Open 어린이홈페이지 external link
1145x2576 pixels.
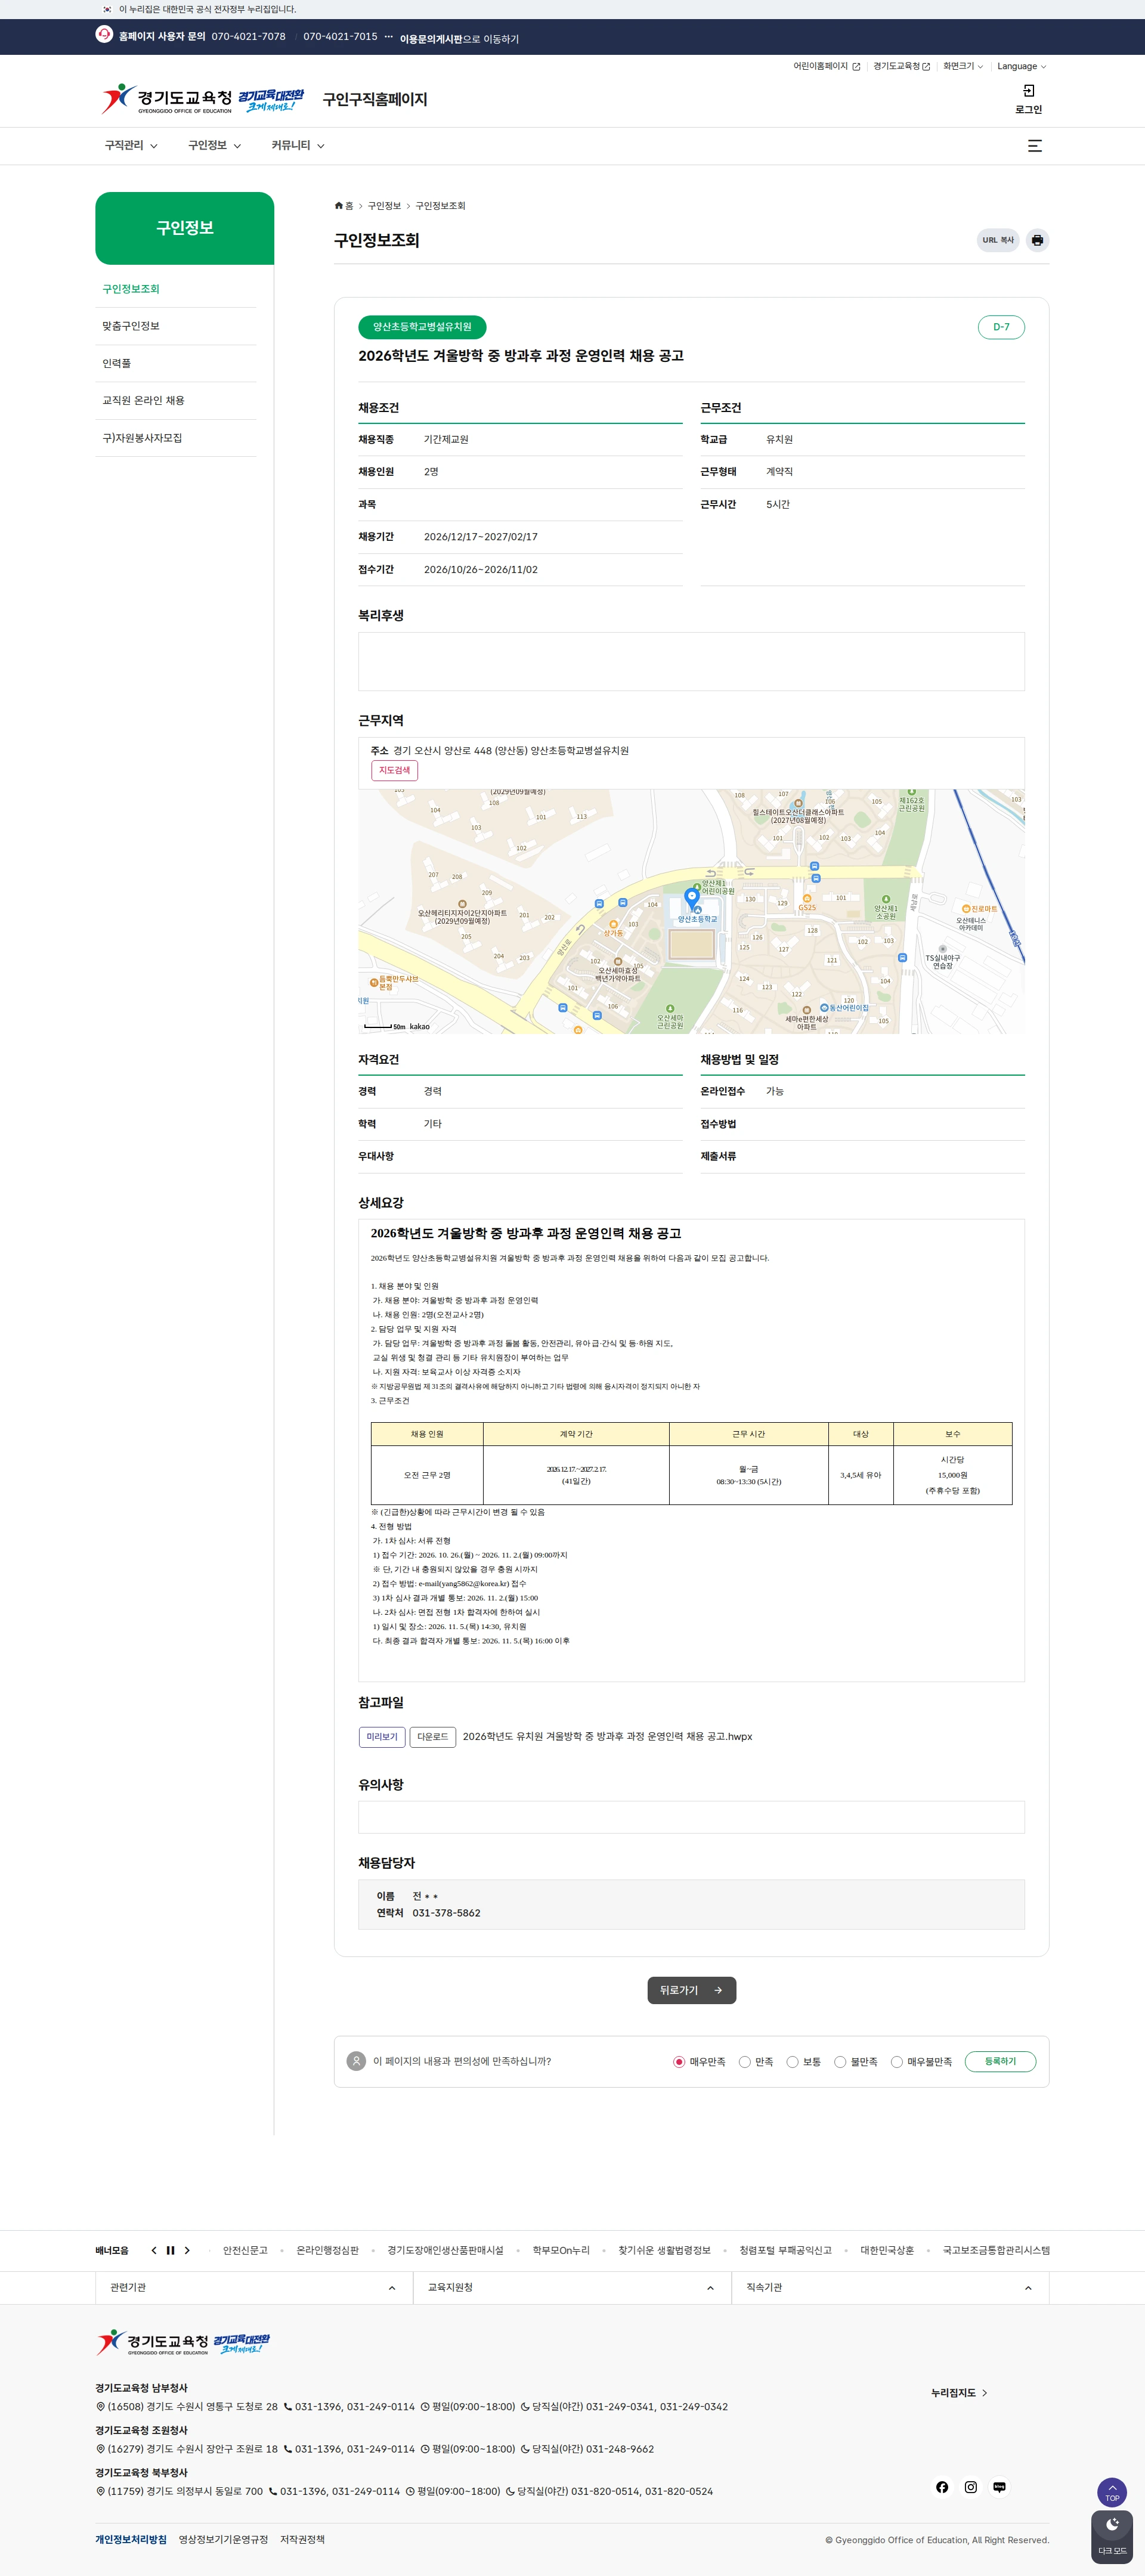point(826,67)
